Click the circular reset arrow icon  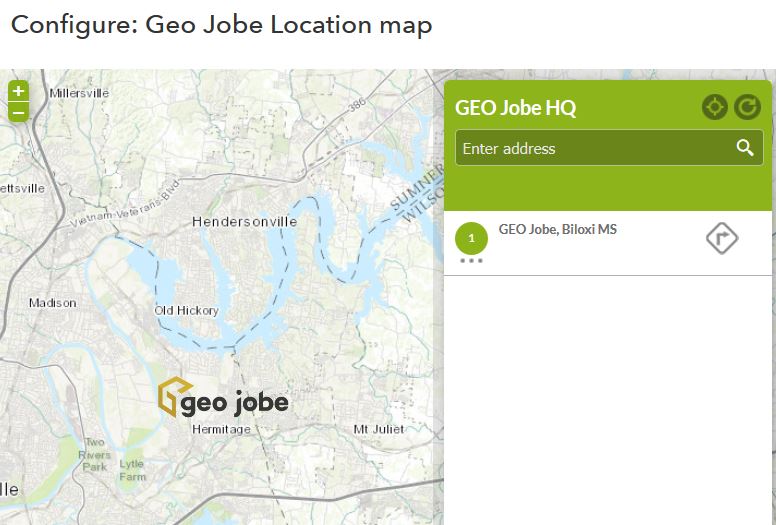(x=747, y=107)
